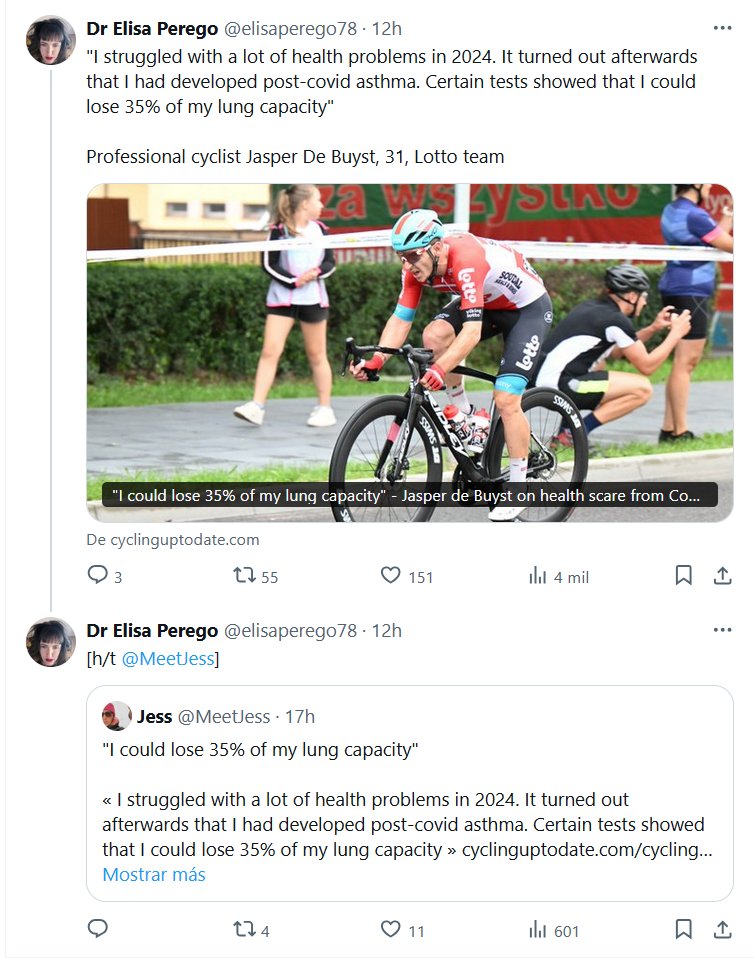Open Jess's quoted tweet profile name
This screenshot has height=958, width=754.
click(154, 716)
